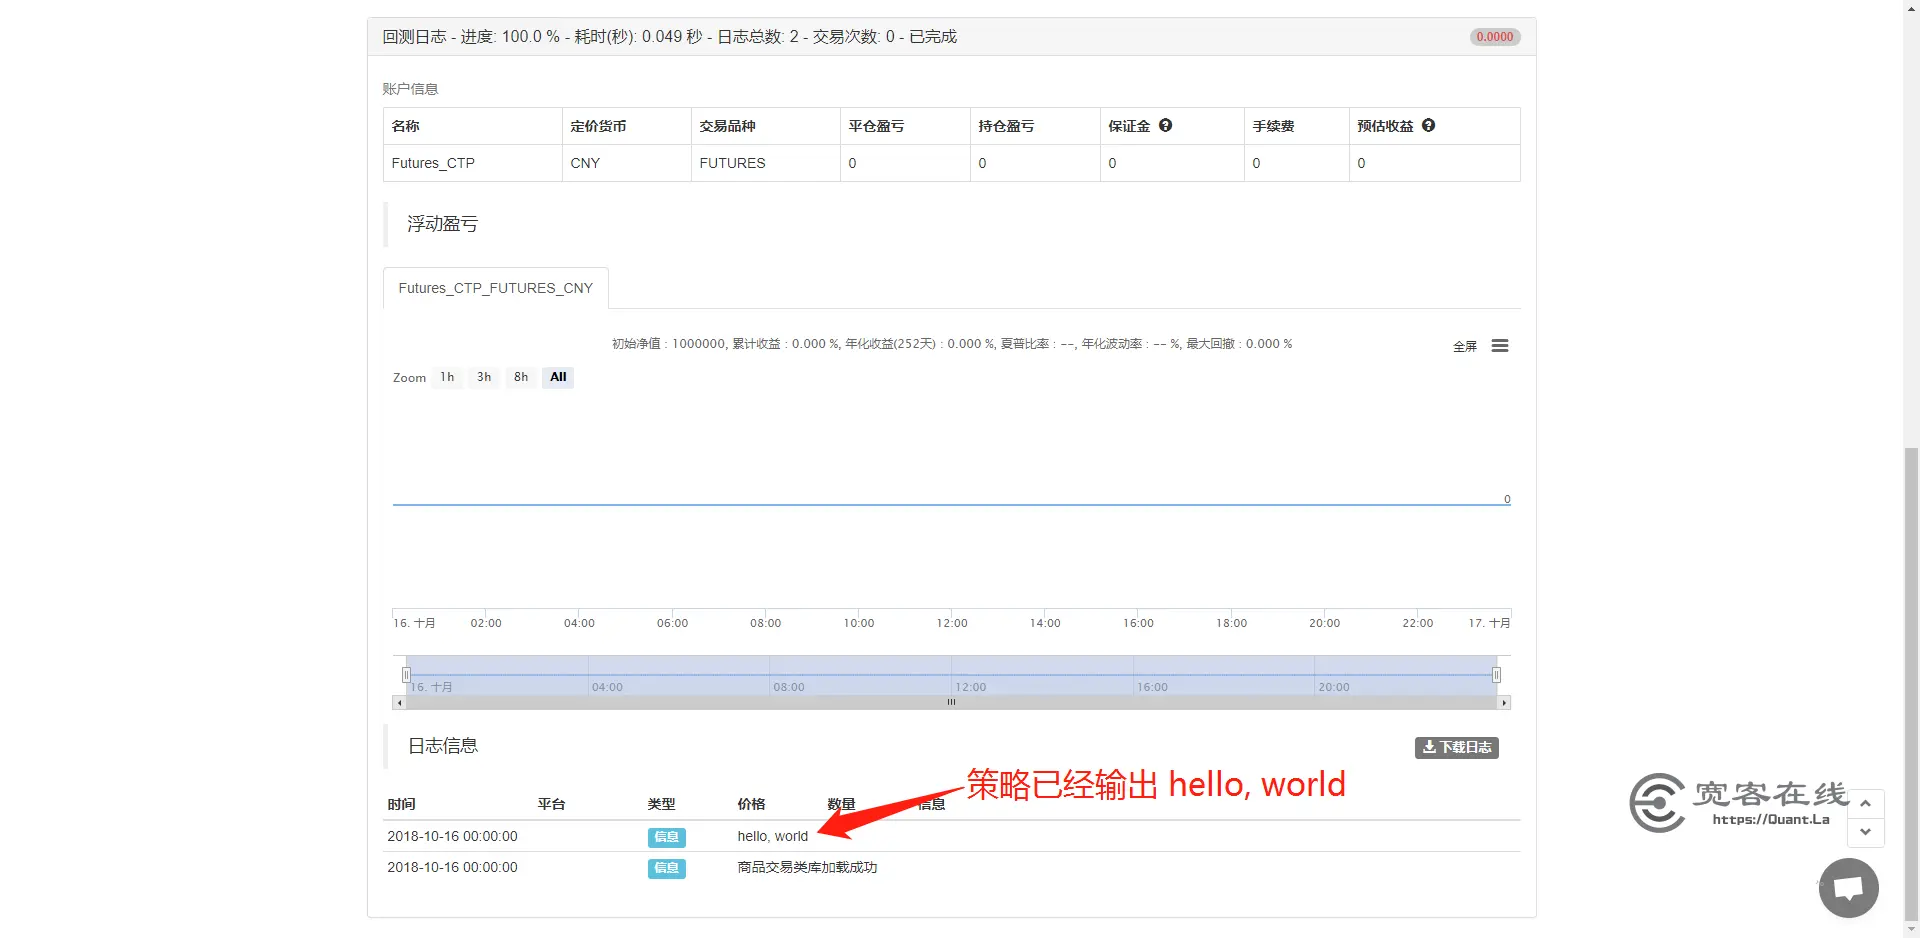Click the navigator scrollbar thumb
Image resolution: width=1920 pixels, height=938 pixels.
coord(951,702)
